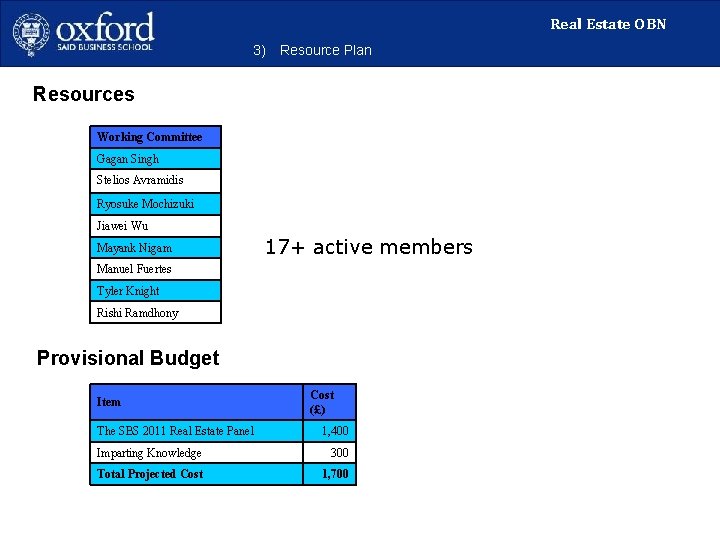Click the Oxford Said Business School wordmark
This screenshot has width=720, height=540.
tap(105, 31)
